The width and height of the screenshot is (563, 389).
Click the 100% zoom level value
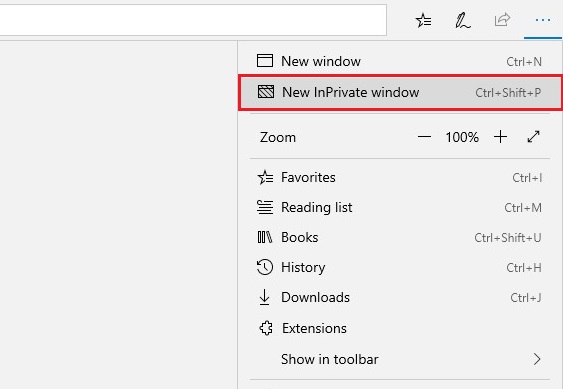[x=462, y=137]
